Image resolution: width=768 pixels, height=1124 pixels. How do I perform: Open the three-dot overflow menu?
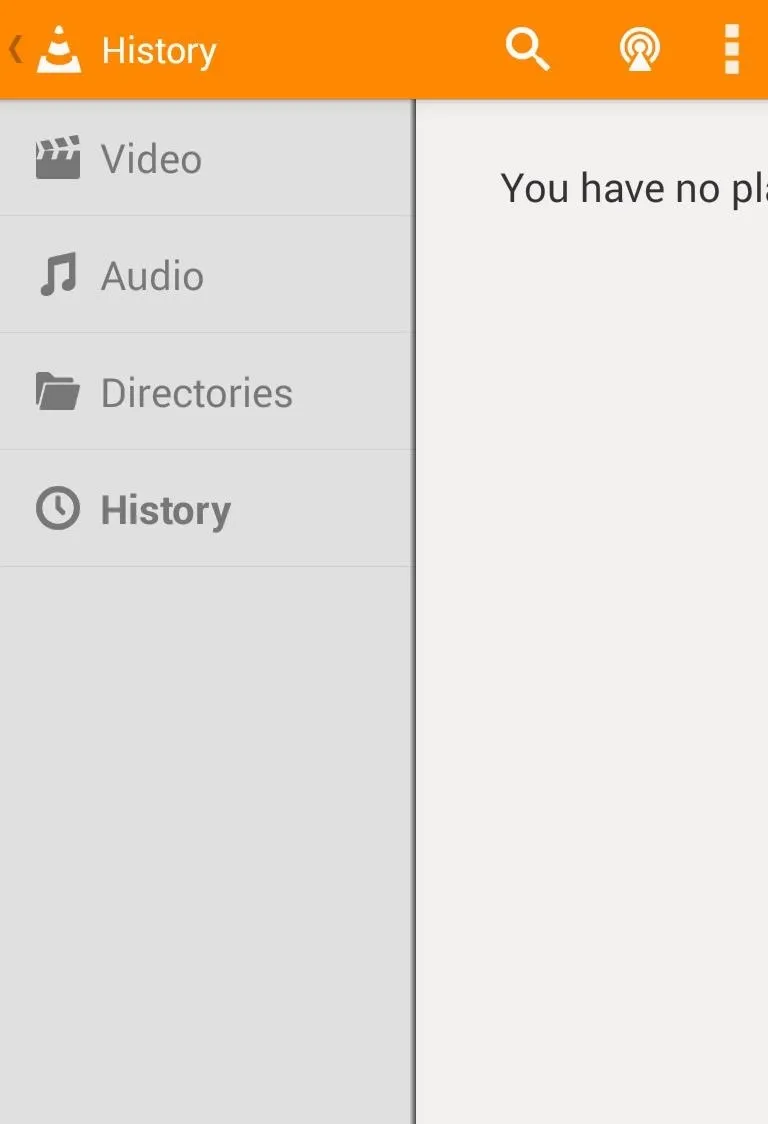(x=731, y=49)
